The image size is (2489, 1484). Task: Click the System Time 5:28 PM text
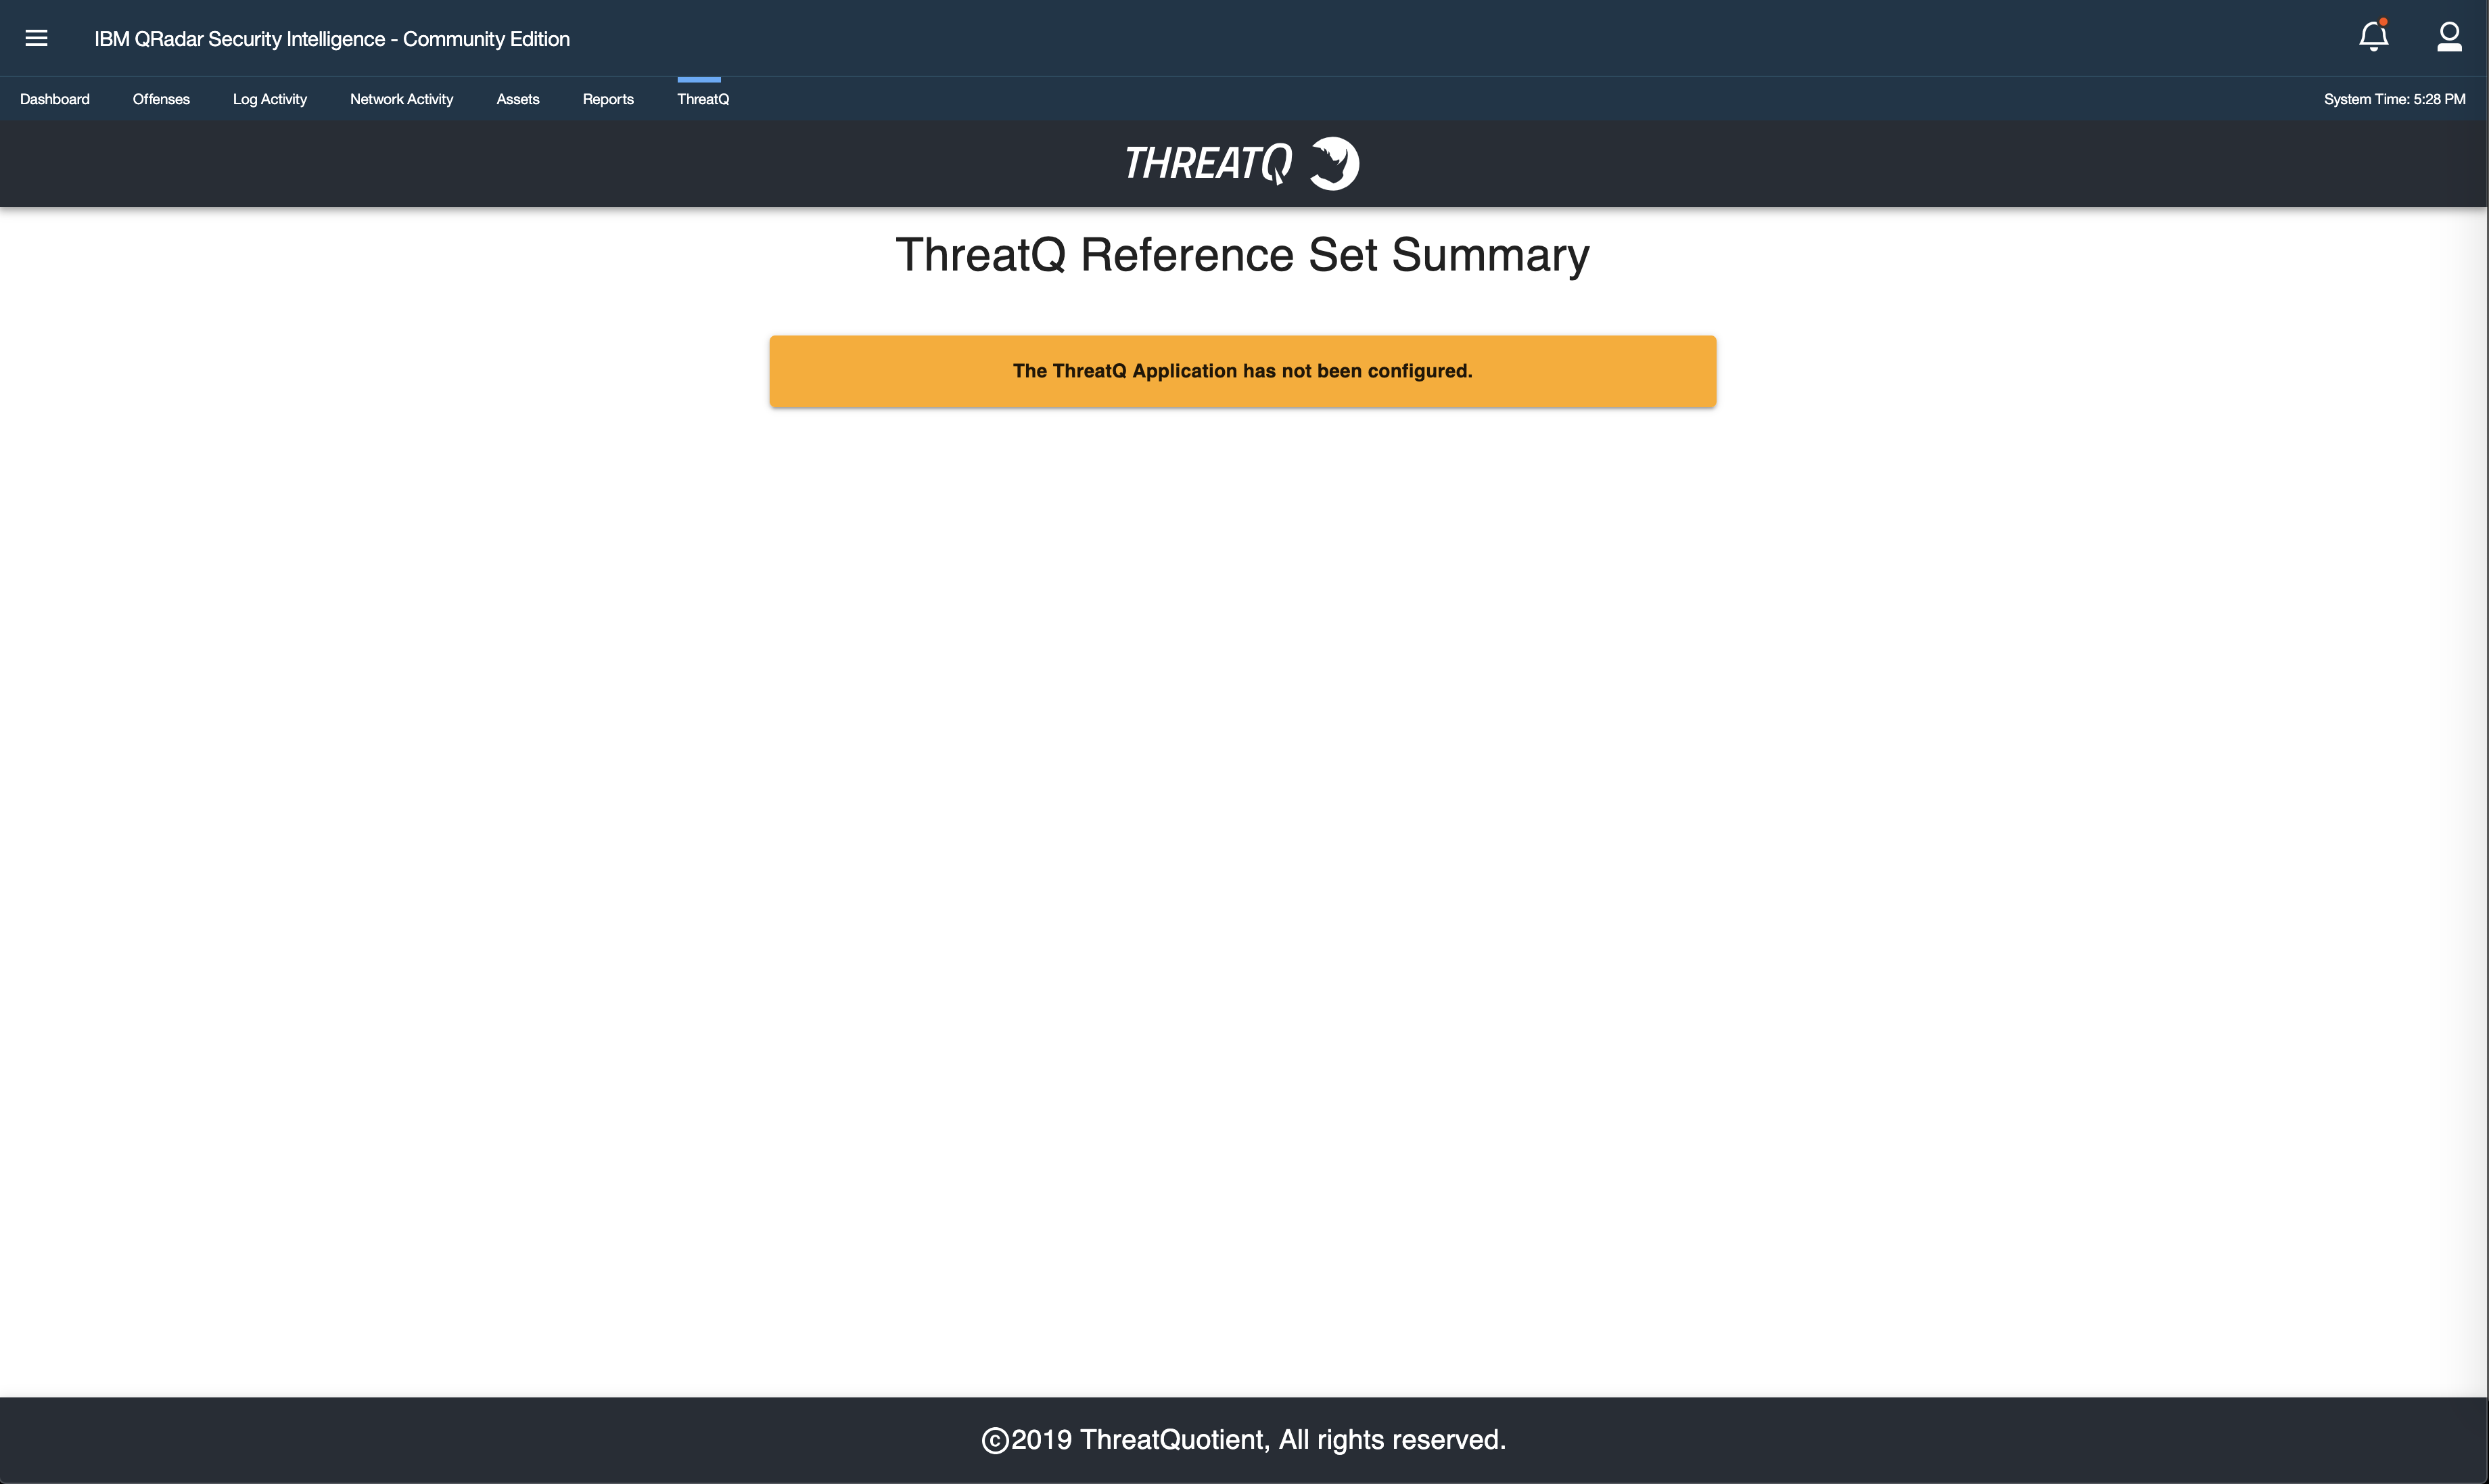pos(2394,99)
